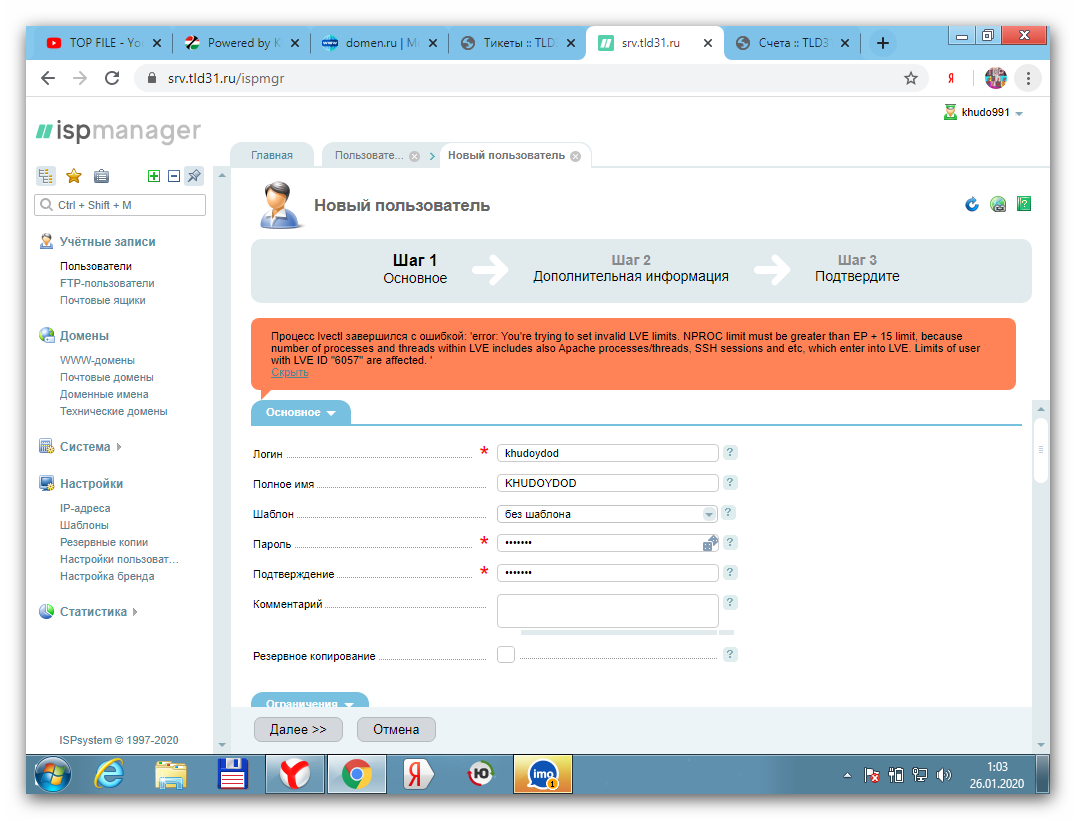Click the favorites star icon in sidebar
Image resolution: width=1076 pixels, height=820 pixels.
pos(73,176)
